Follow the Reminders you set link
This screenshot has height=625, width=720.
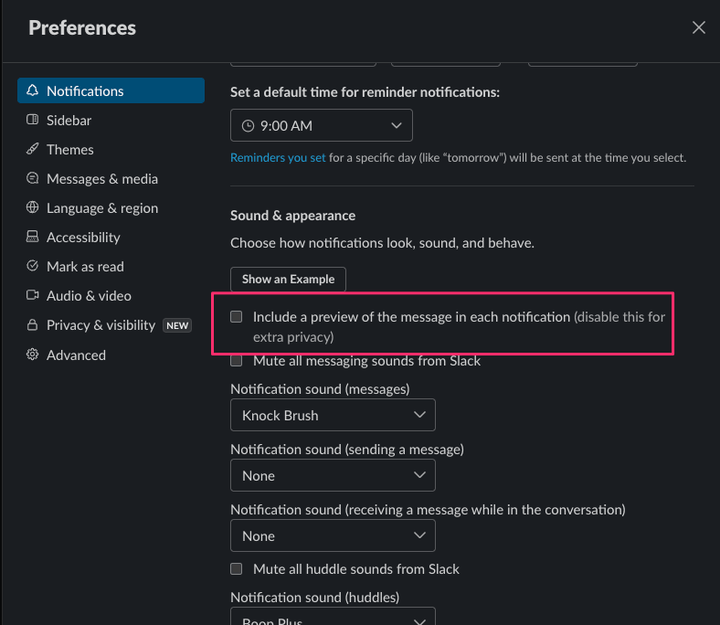[278, 158]
